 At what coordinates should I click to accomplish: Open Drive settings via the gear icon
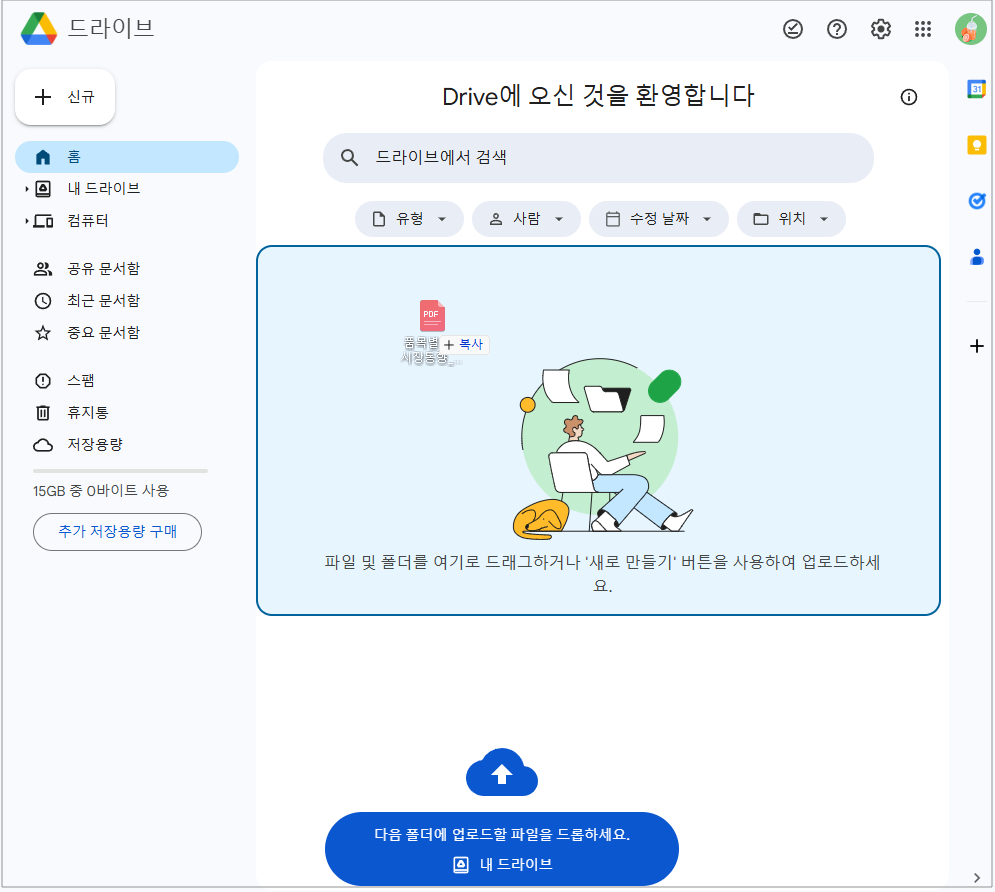click(x=880, y=29)
